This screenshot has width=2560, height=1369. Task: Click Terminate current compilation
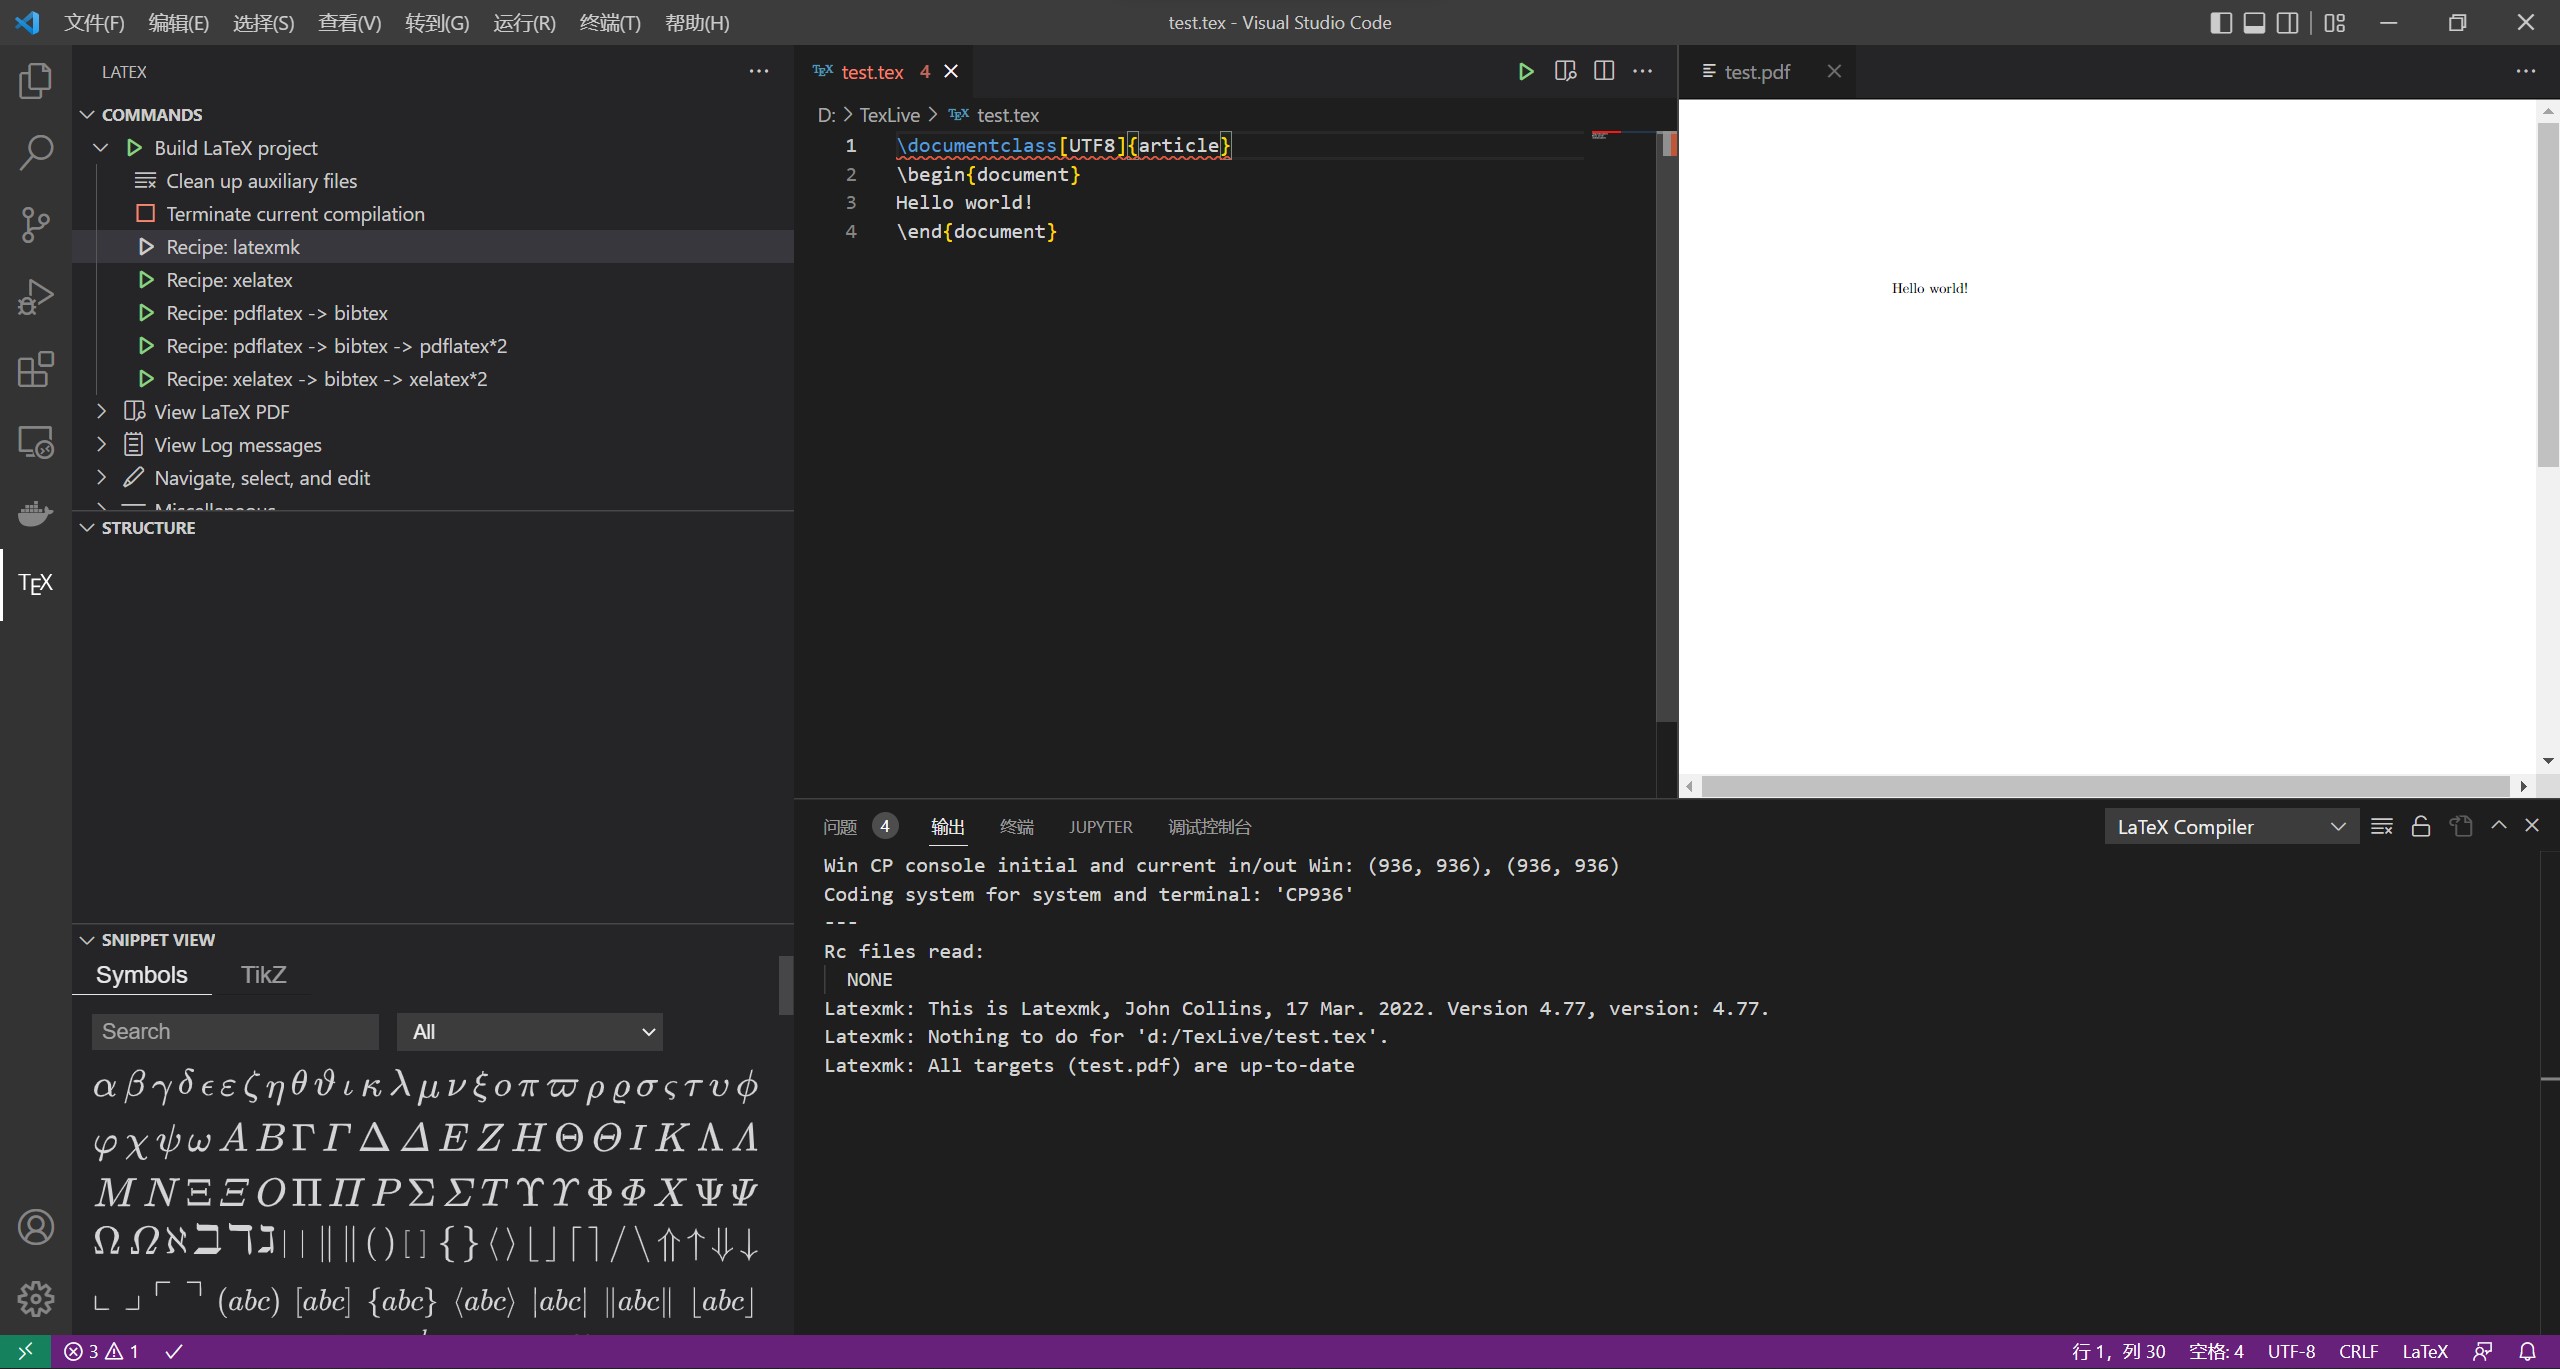pyautogui.click(x=295, y=214)
